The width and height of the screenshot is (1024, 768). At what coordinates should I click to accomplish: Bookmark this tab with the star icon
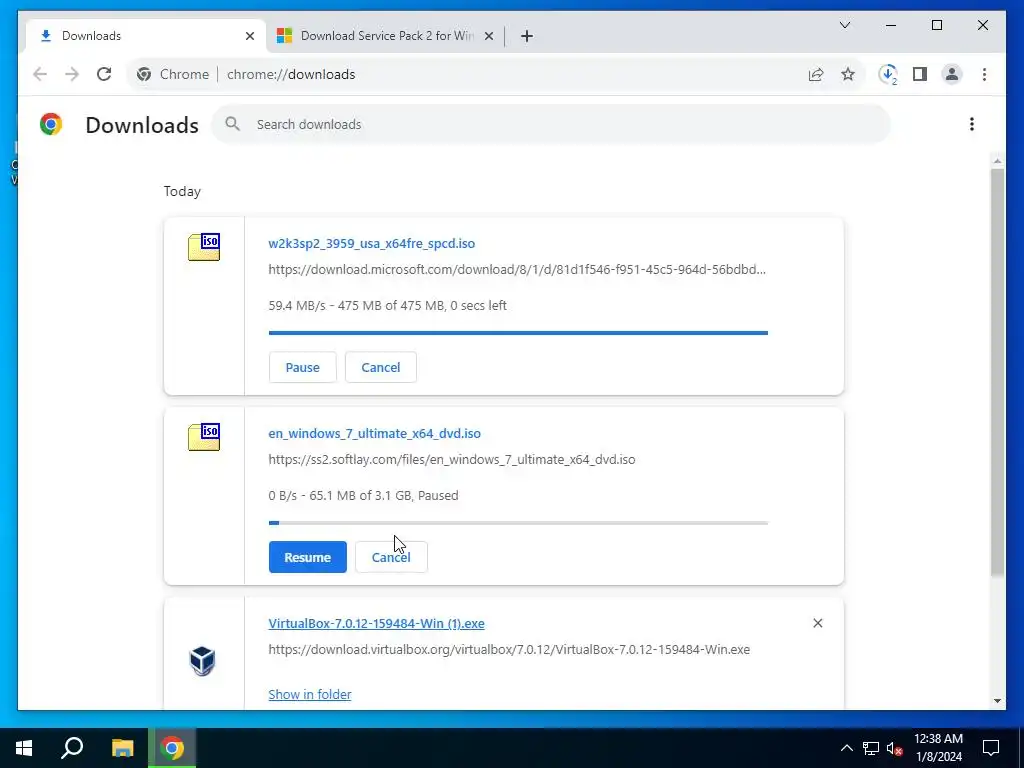click(848, 74)
